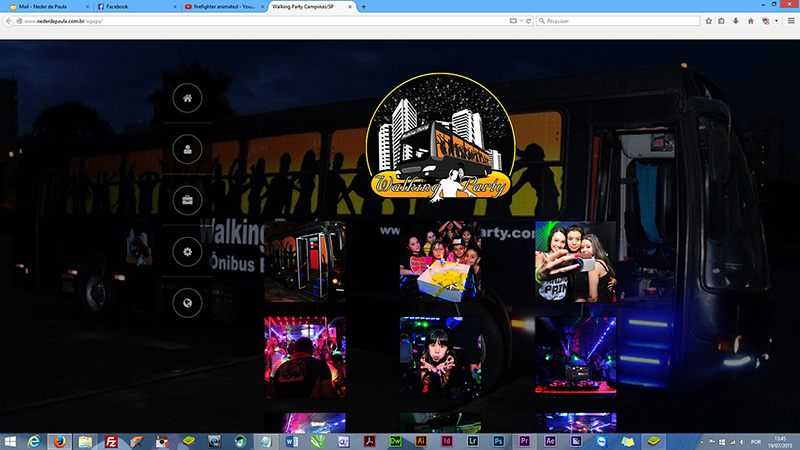Open Adobe Illustrator from taskbar
This screenshot has width=800, height=450.
pyautogui.click(x=421, y=441)
